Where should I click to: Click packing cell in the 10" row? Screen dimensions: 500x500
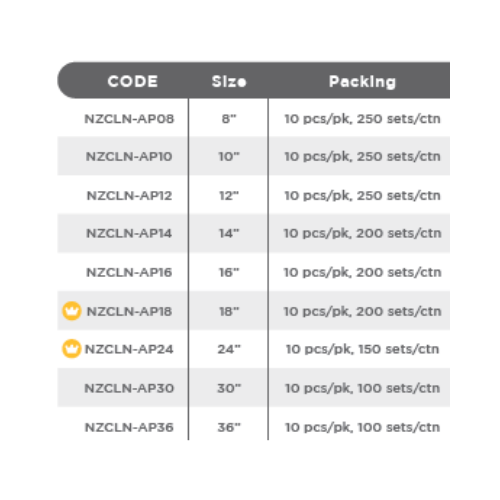click(x=362, y=156)
